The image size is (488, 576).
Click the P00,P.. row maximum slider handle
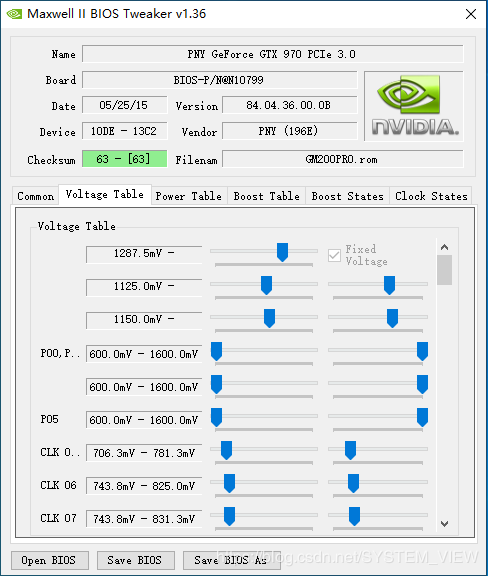[423, 351]
